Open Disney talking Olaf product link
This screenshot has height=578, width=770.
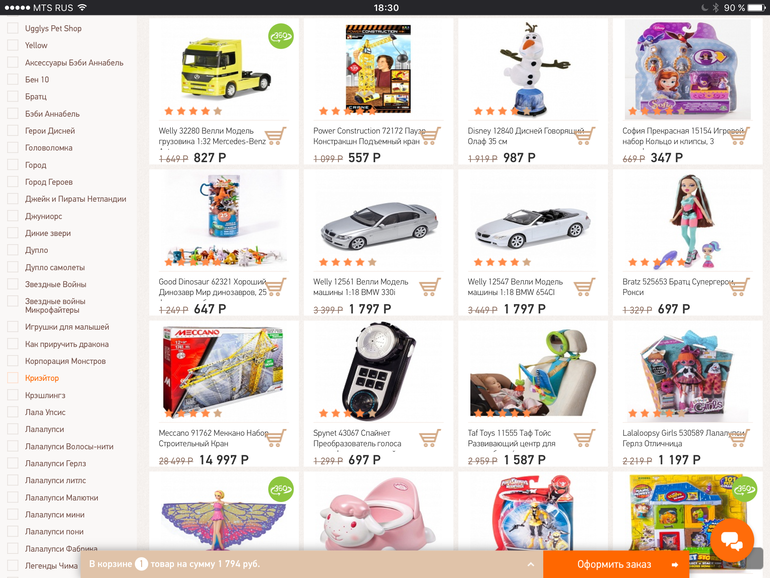point(525,136)
